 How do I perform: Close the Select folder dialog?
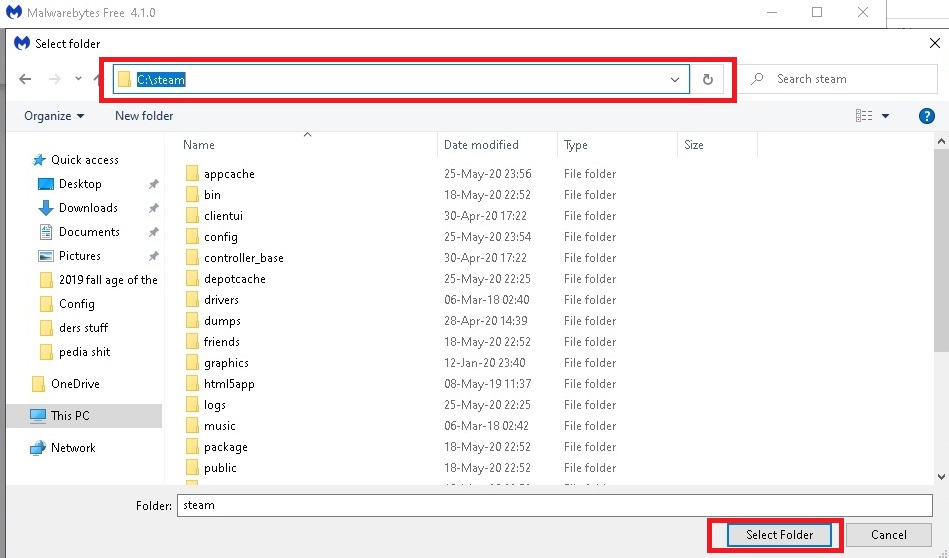(x=934, y=44)
